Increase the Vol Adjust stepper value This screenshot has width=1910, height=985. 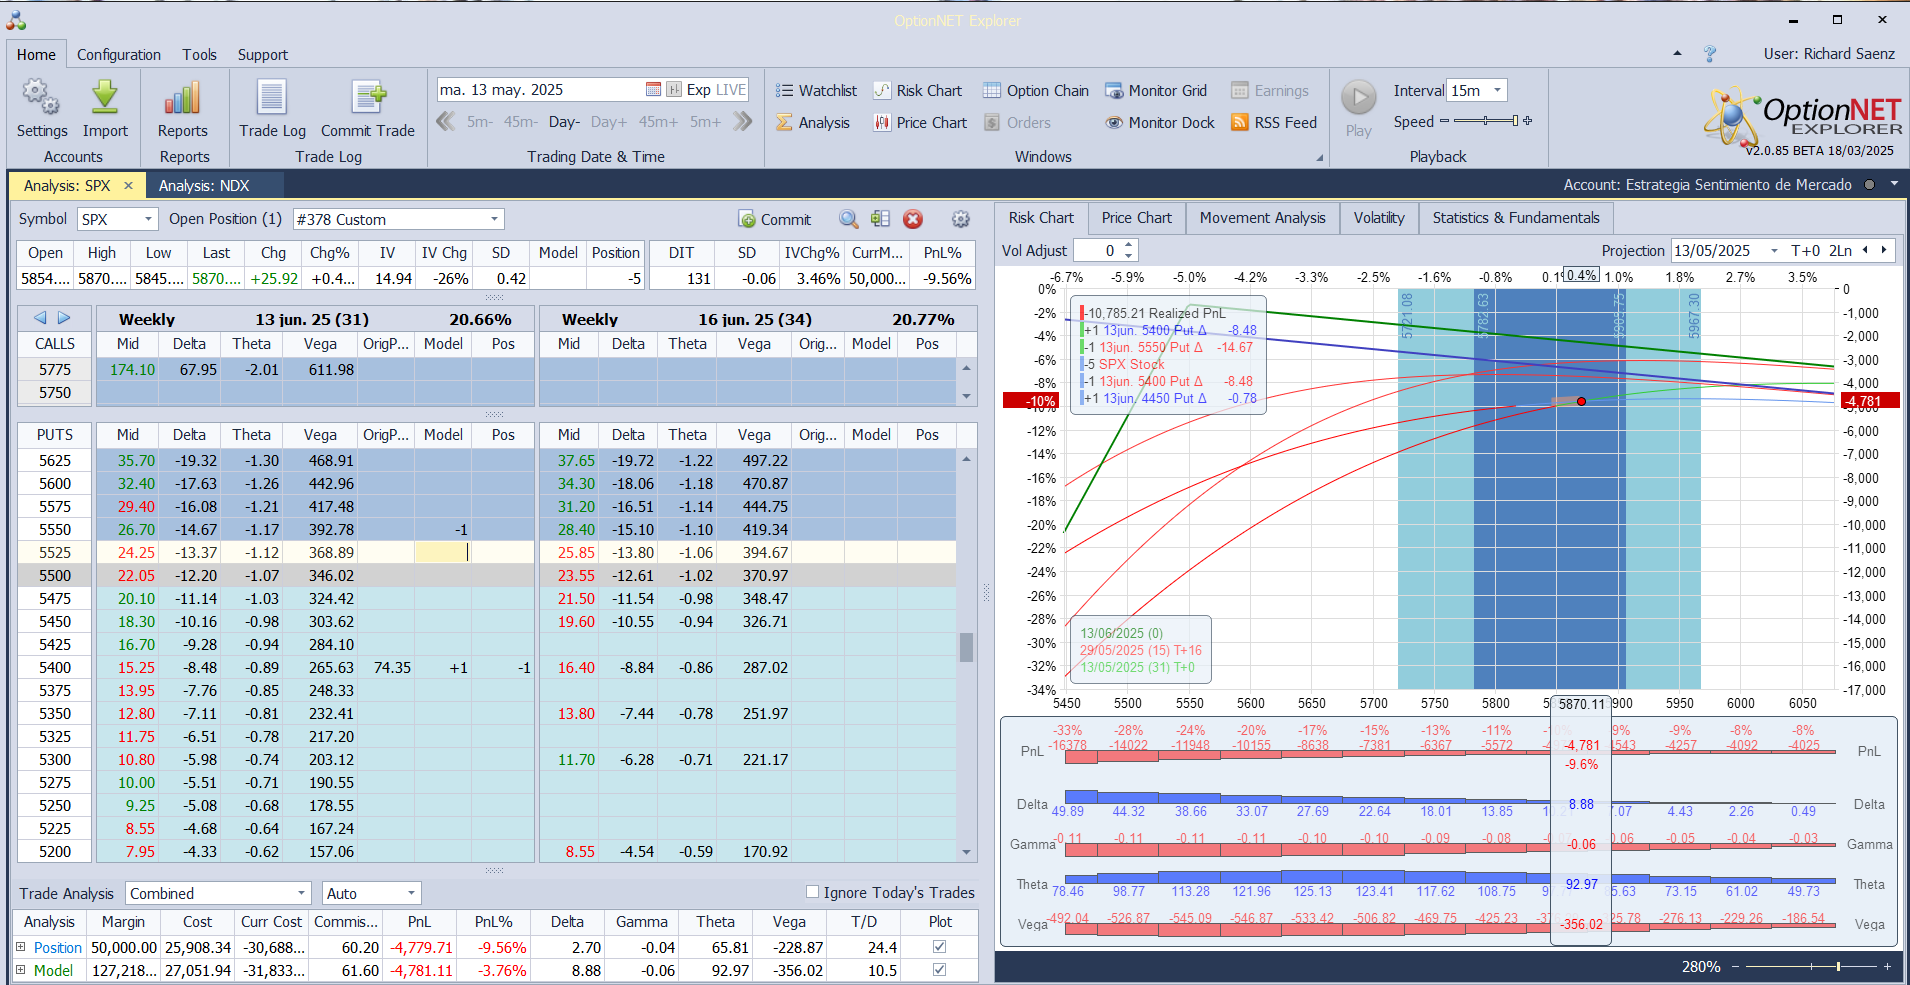click(1129, 245)
